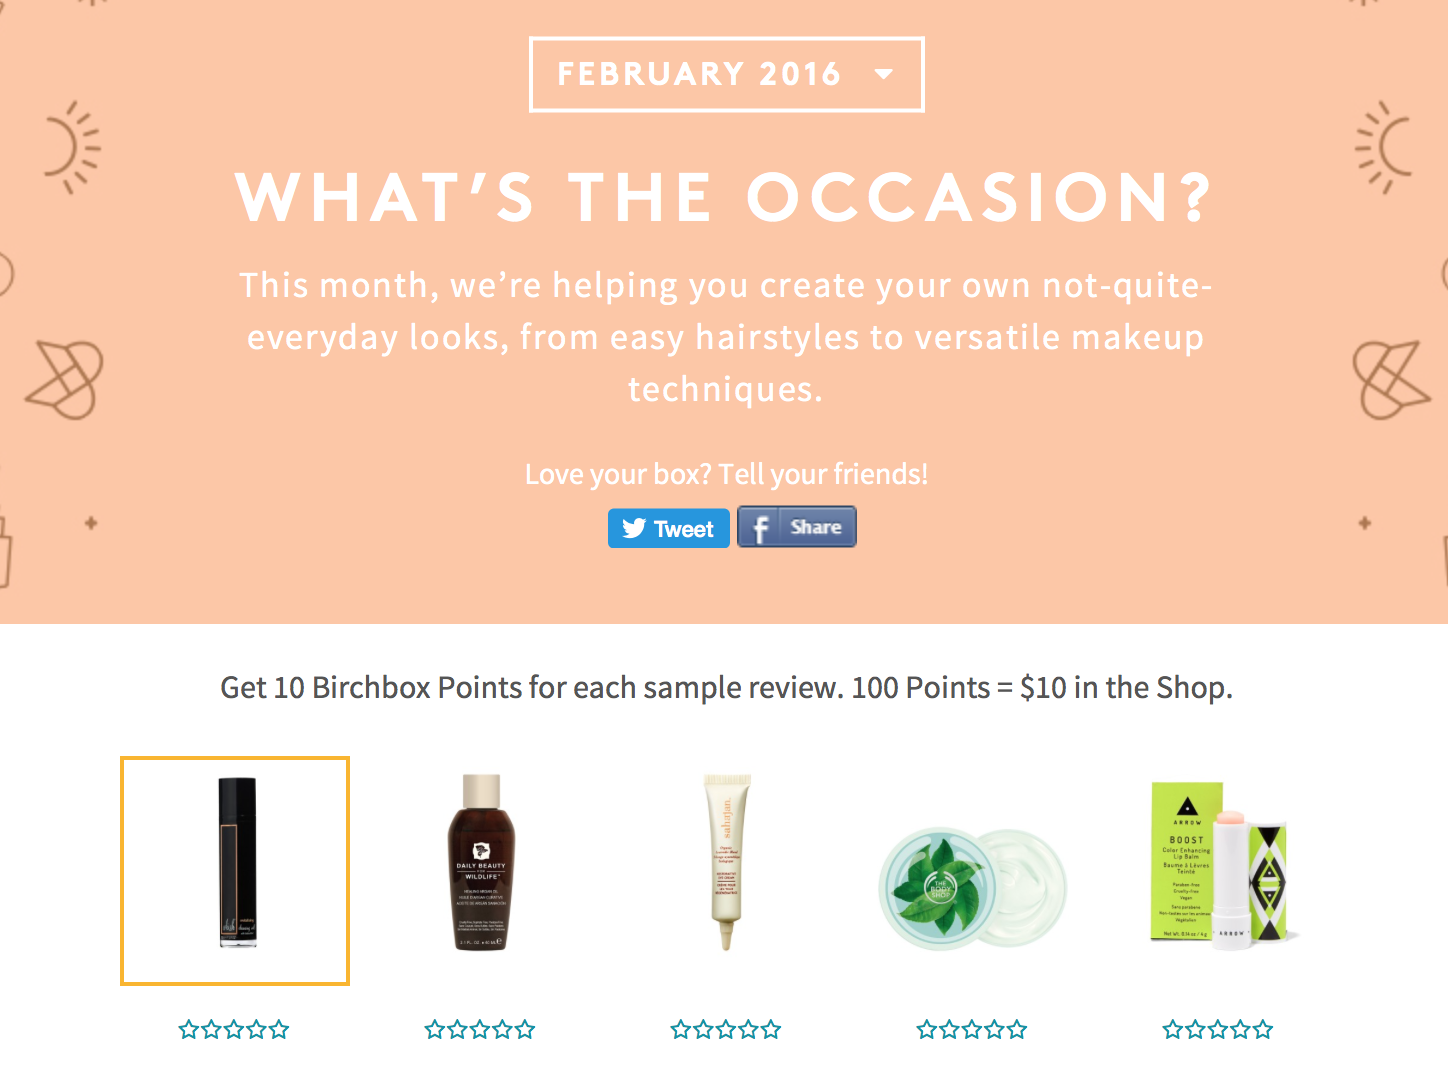The width and height of the screenshot is (1448, 1092).
Task: Give The Body Shop tub five stars
Action: pyautogui.click(x=1017, y=1030)
